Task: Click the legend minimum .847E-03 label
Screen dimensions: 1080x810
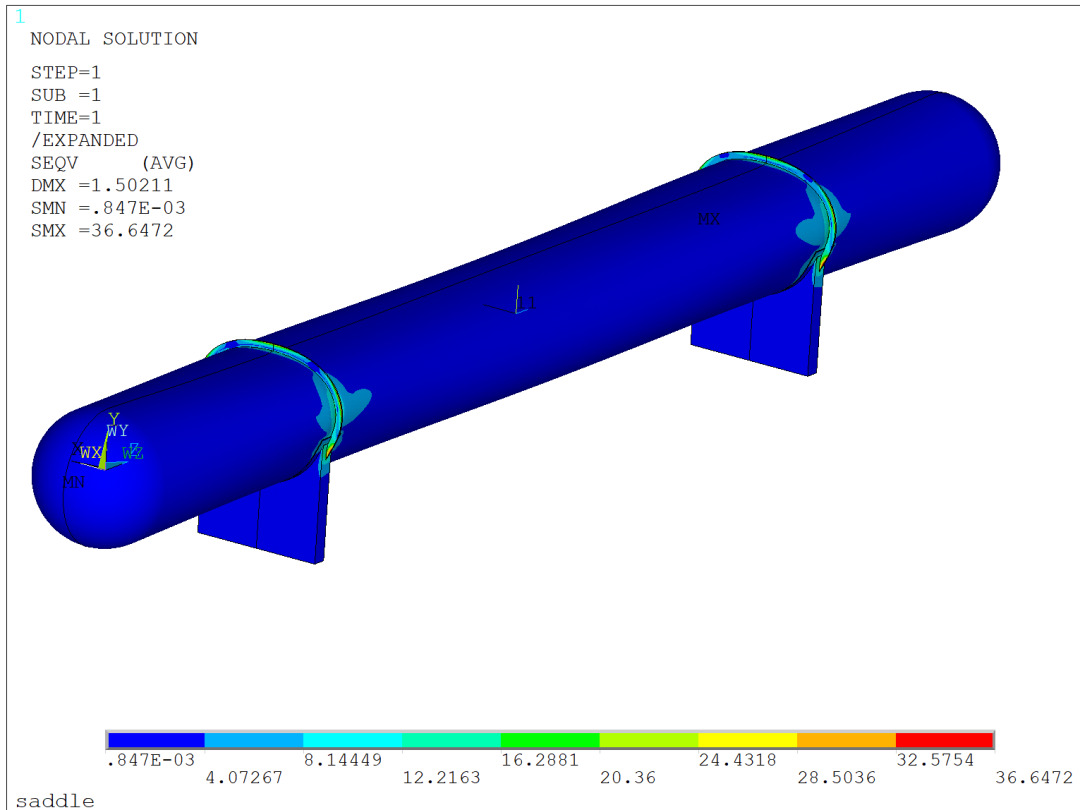Action: point(151,760)
